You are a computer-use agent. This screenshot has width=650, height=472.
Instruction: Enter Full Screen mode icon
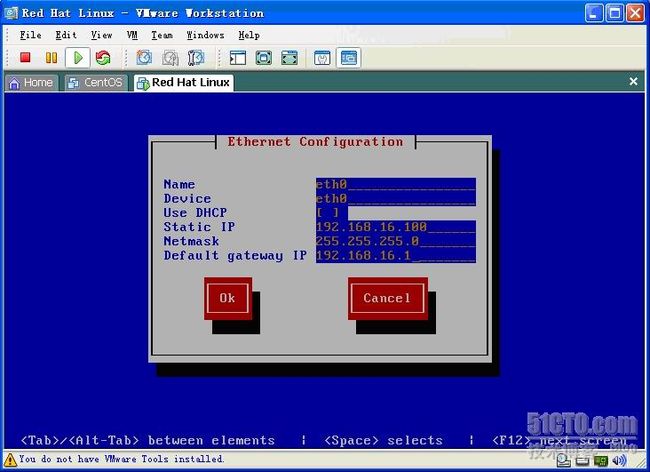289,58
